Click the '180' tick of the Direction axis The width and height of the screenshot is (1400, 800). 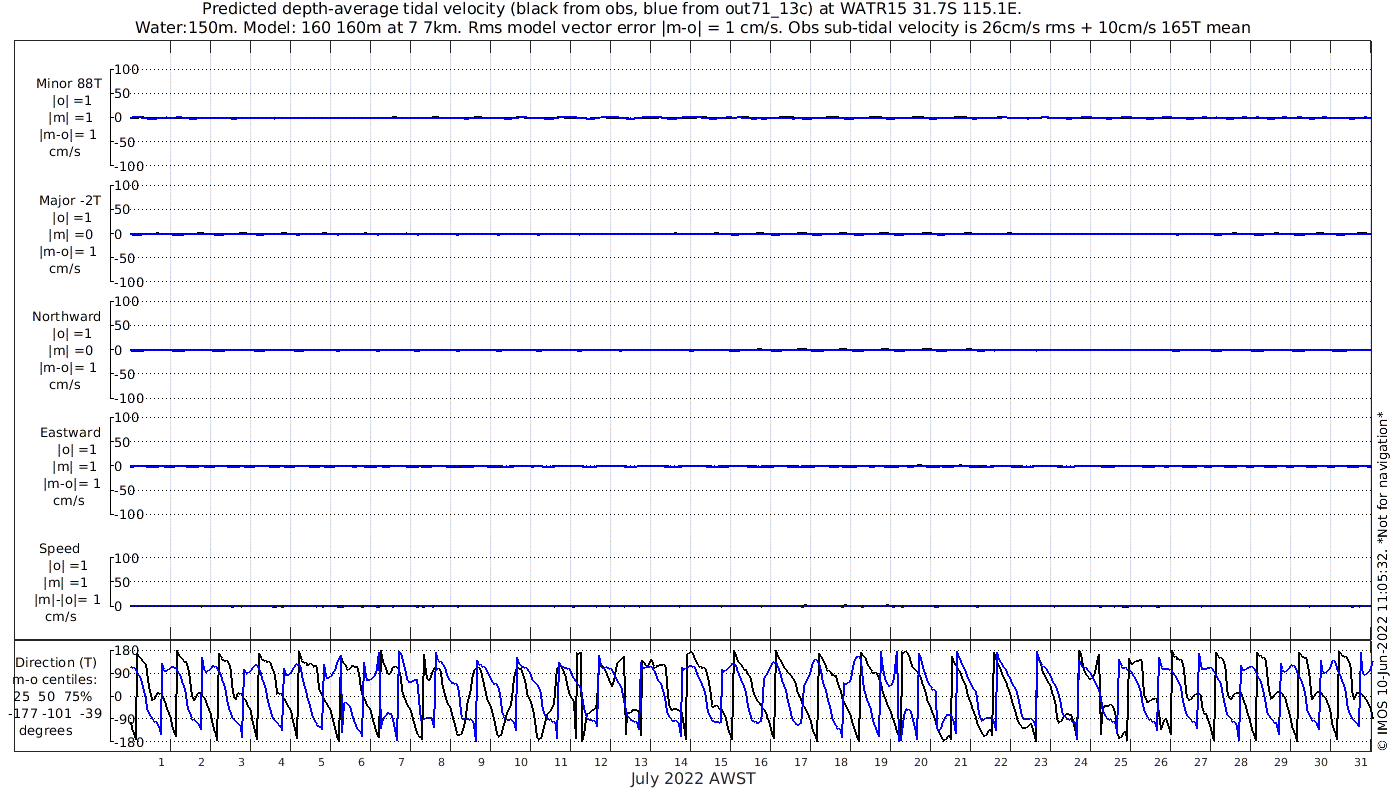point(126,651)
